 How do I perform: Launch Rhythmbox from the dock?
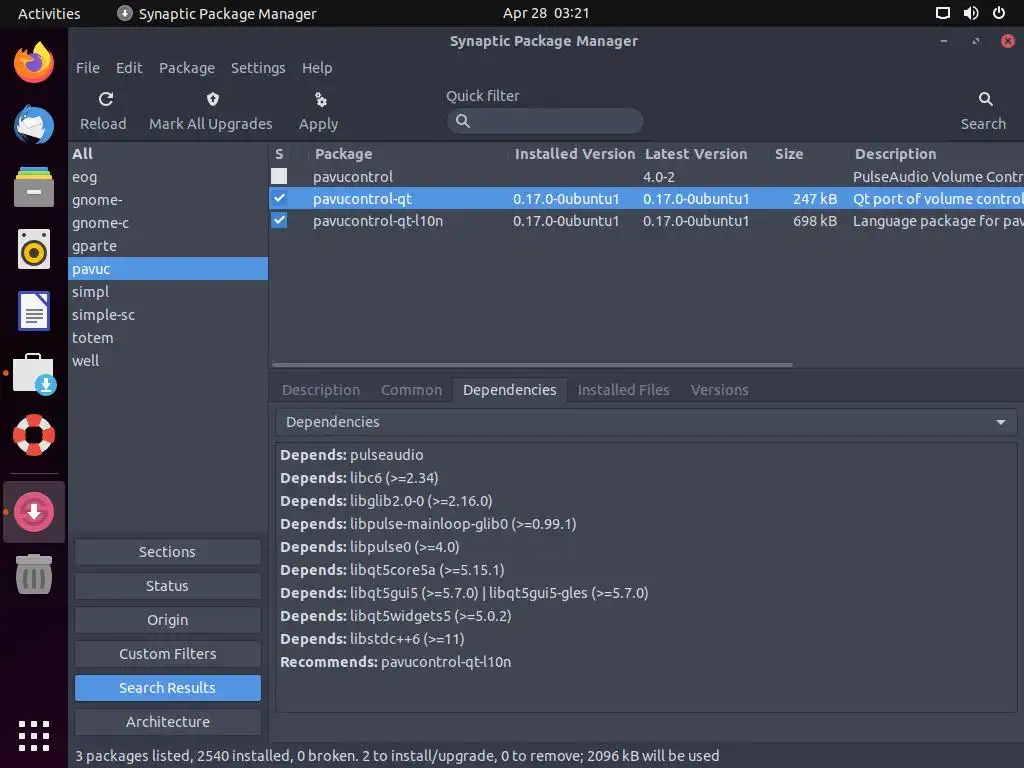click(x=34, y=249)
